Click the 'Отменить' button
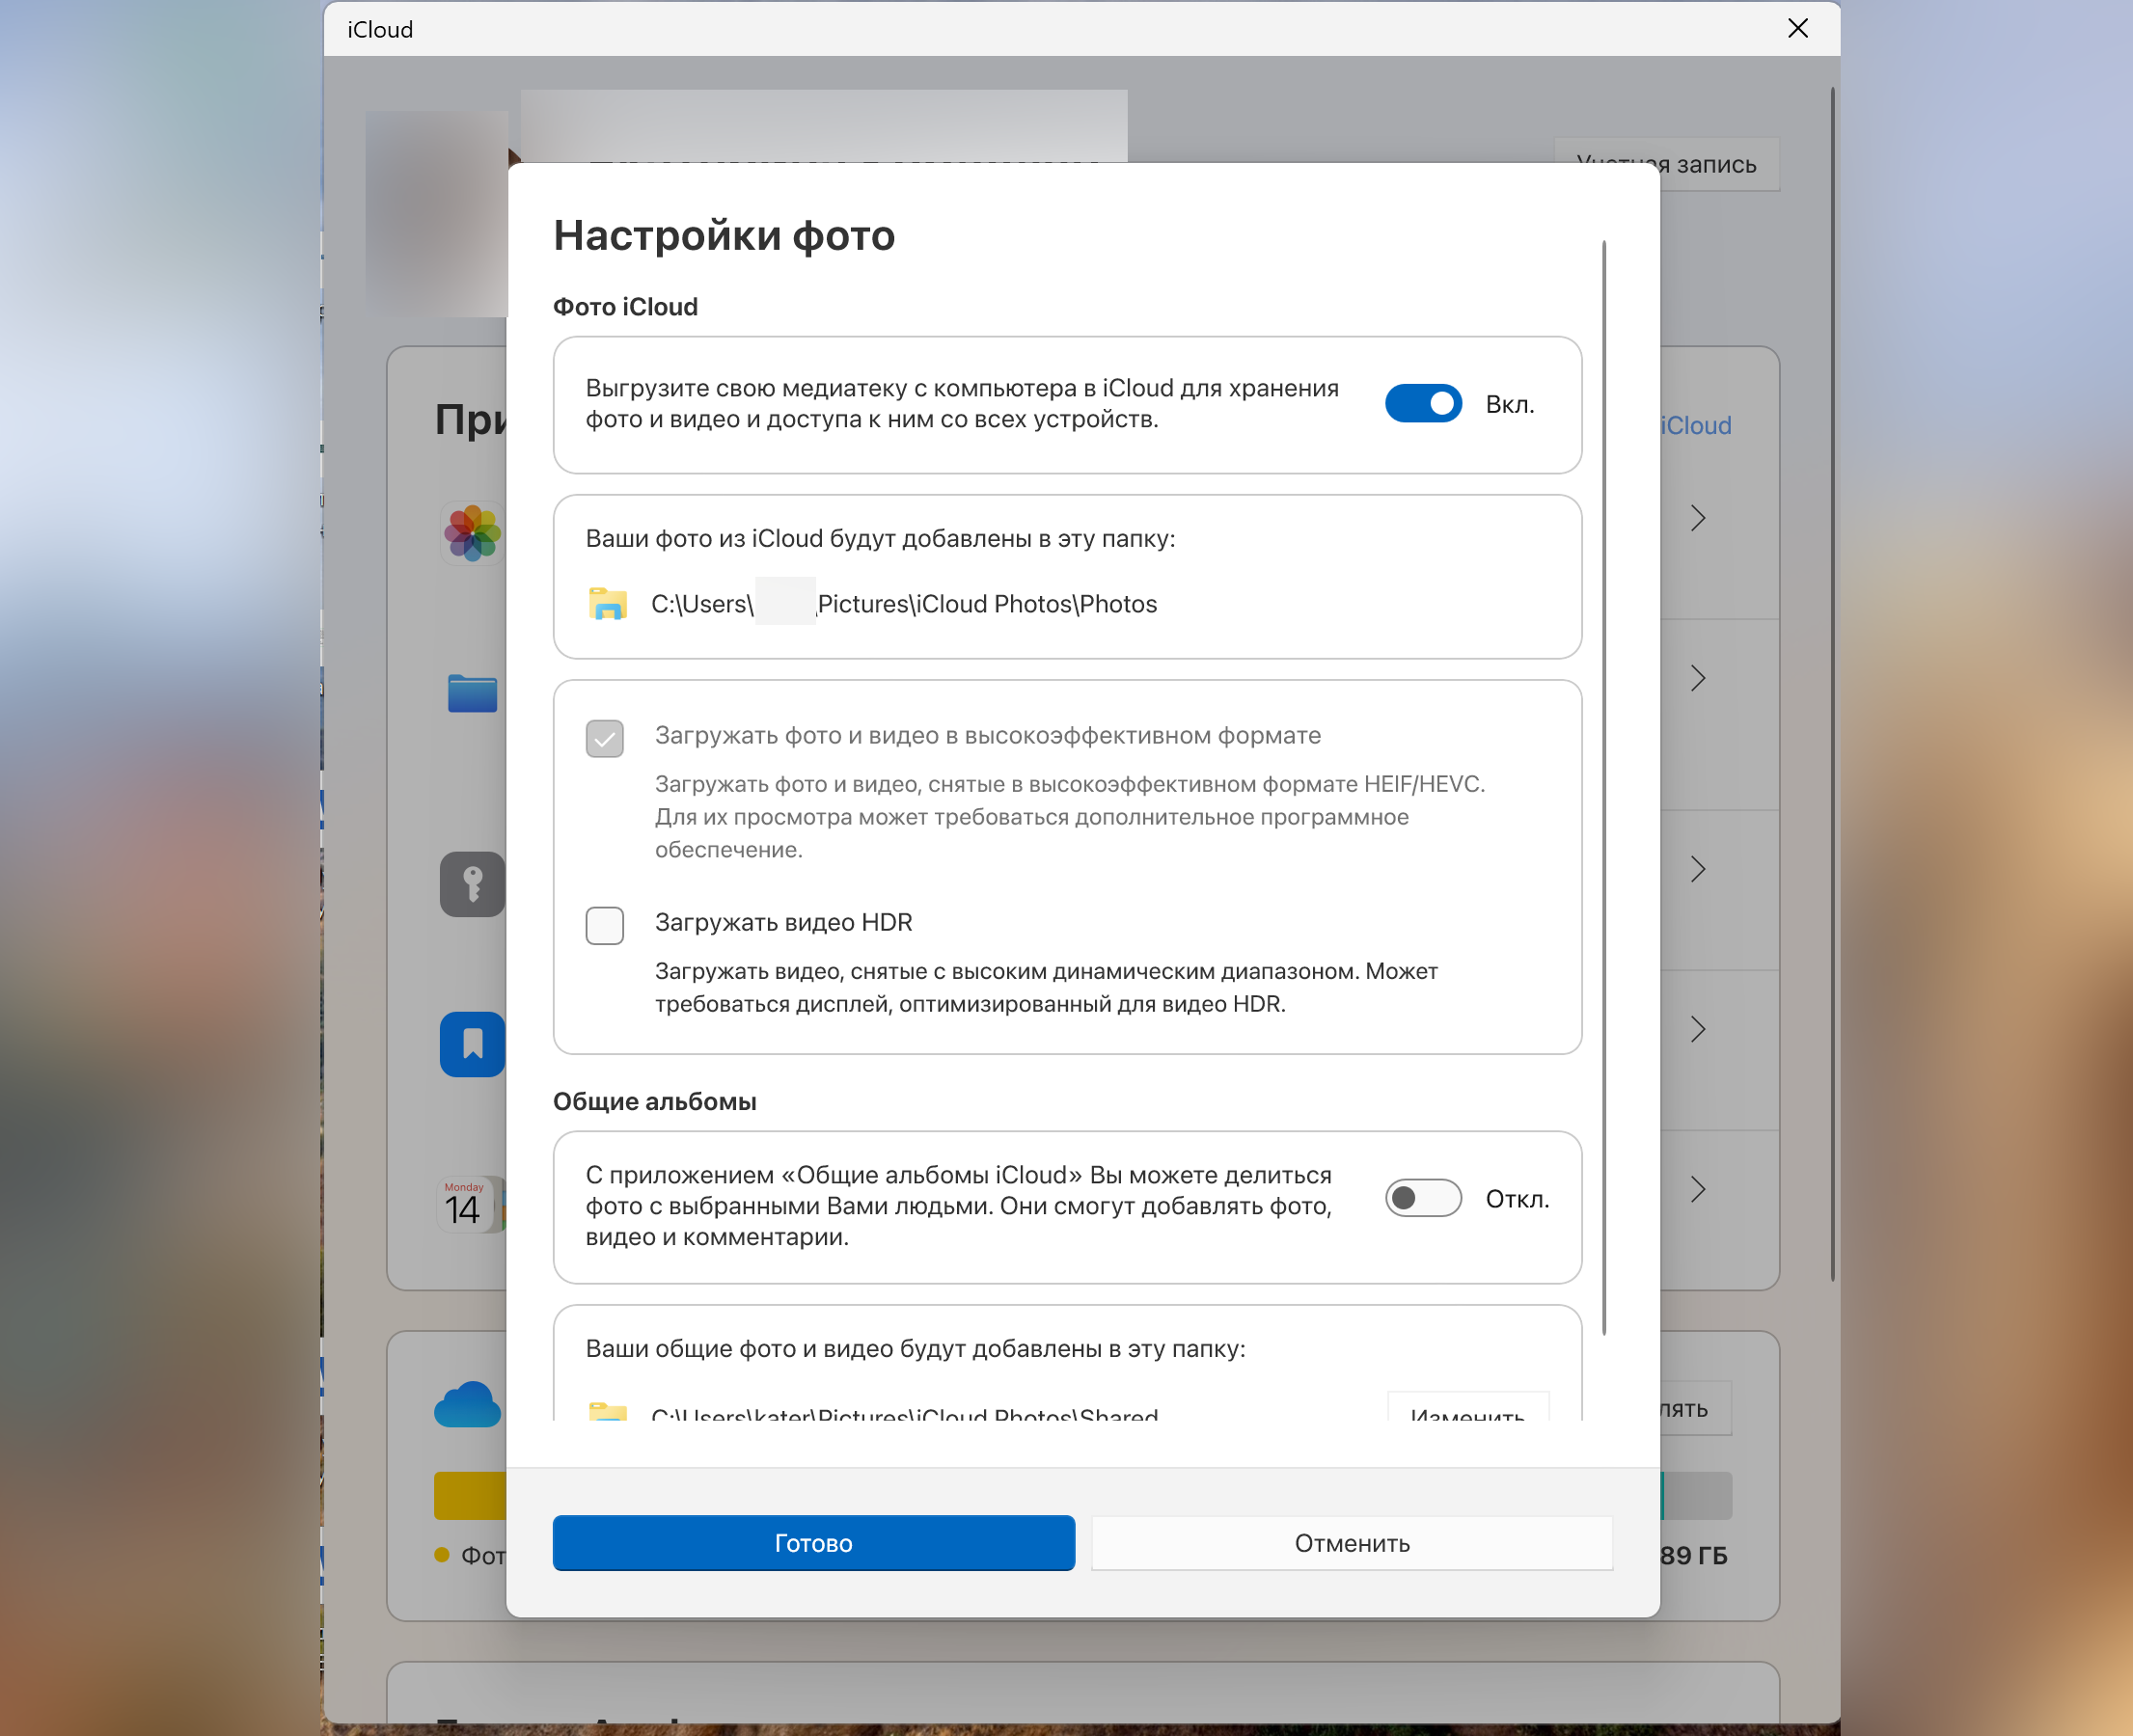The image size is (2133, 1736). (x=1352, y=1543)
